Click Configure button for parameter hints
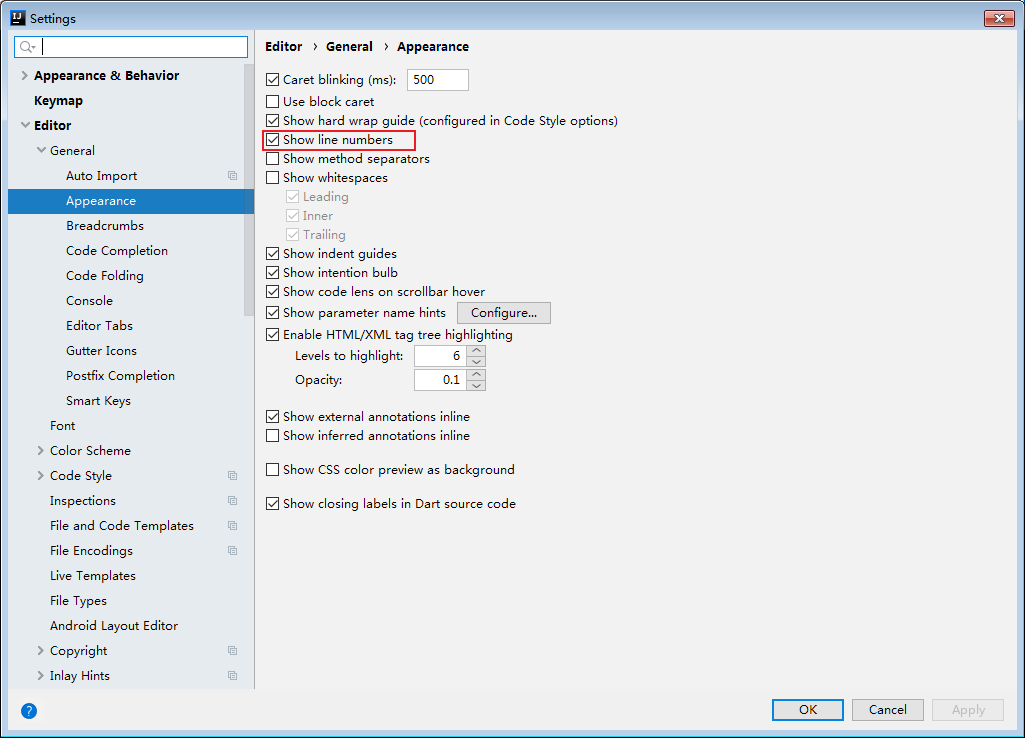Image resolution: width=1025 pixels, height=738 pixels. click(504, 312)
